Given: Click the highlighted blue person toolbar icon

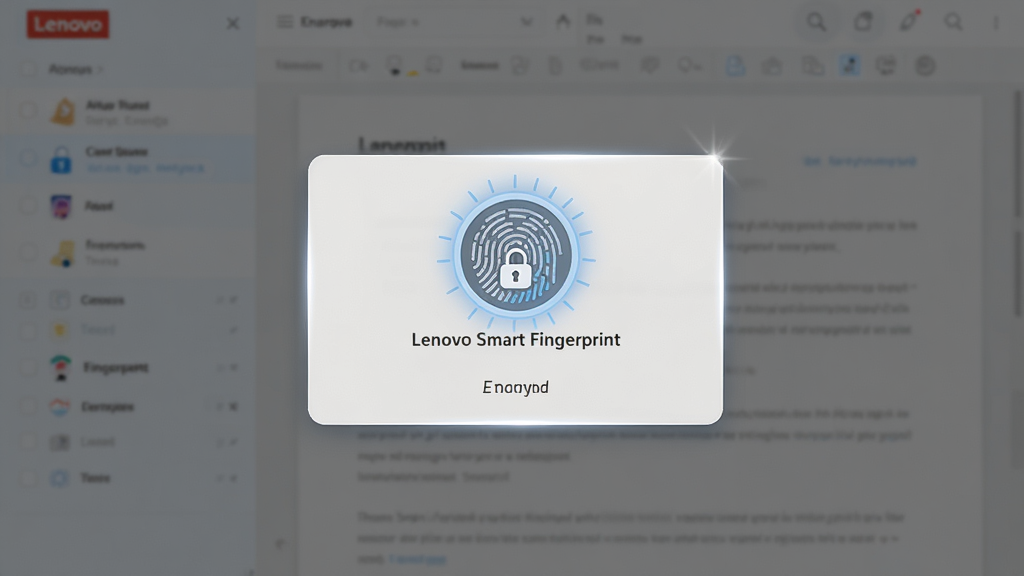Looking at the screenshot, I should click(x=850, y=65).
